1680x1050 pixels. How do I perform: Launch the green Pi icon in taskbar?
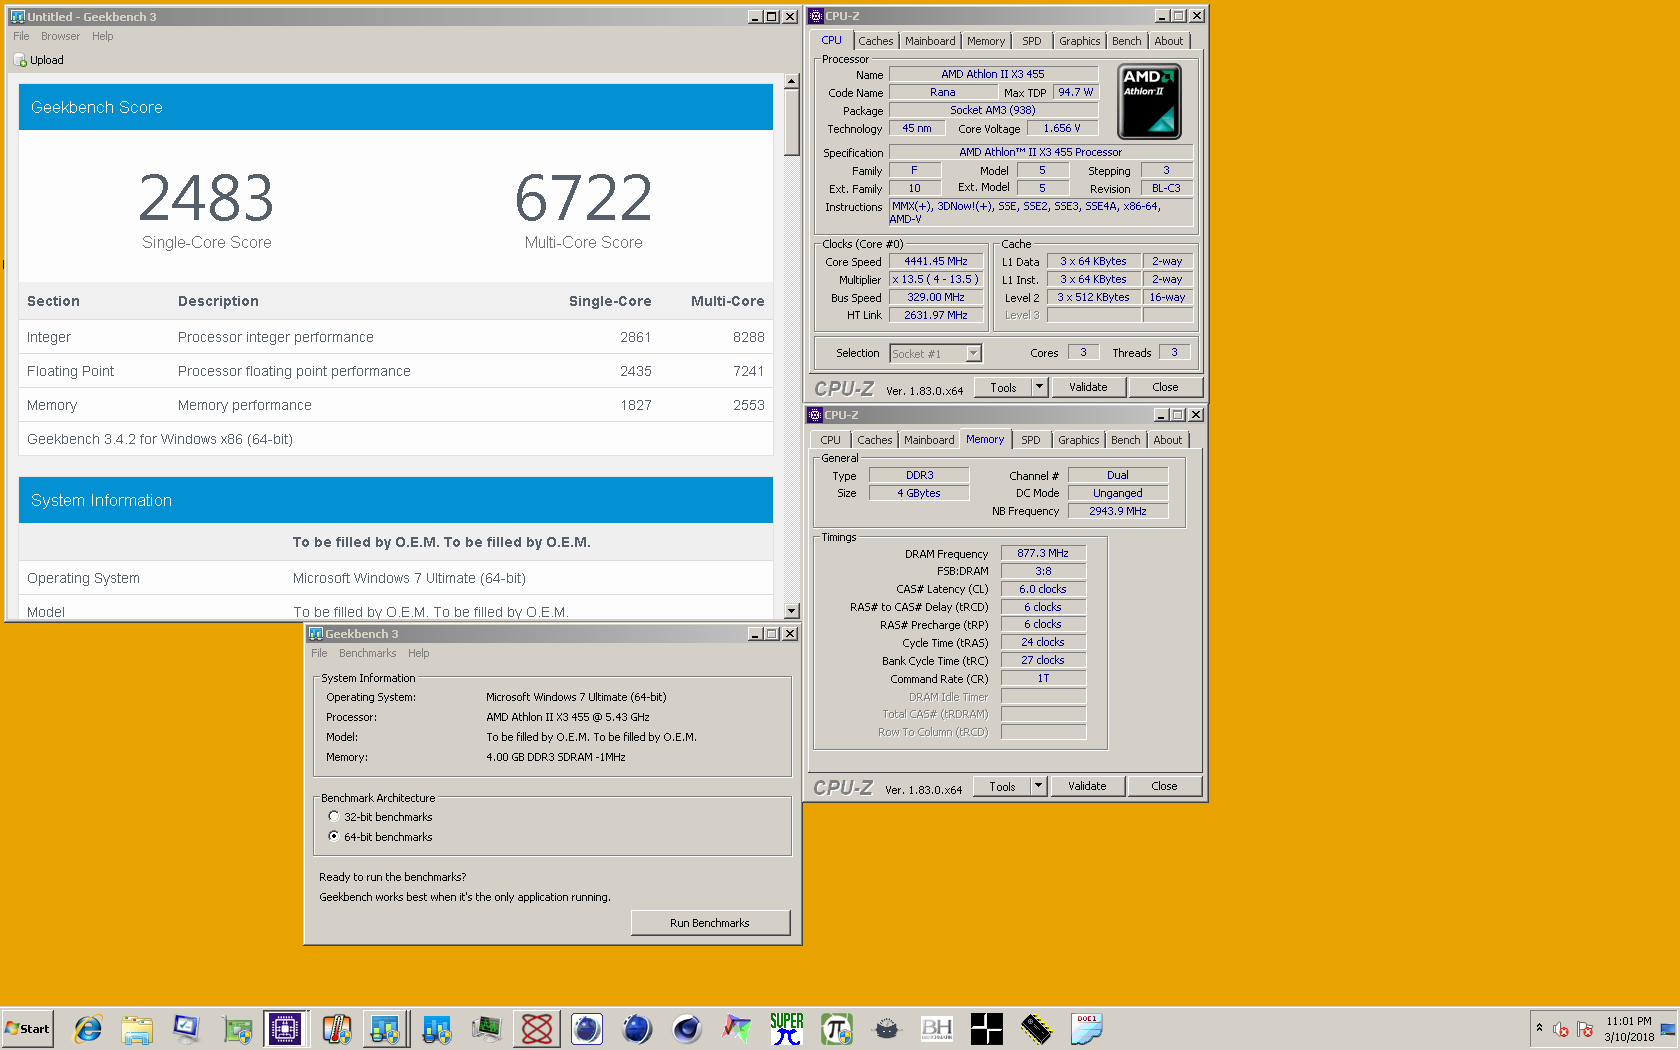pyautogui.click(x=837, y=1028)
